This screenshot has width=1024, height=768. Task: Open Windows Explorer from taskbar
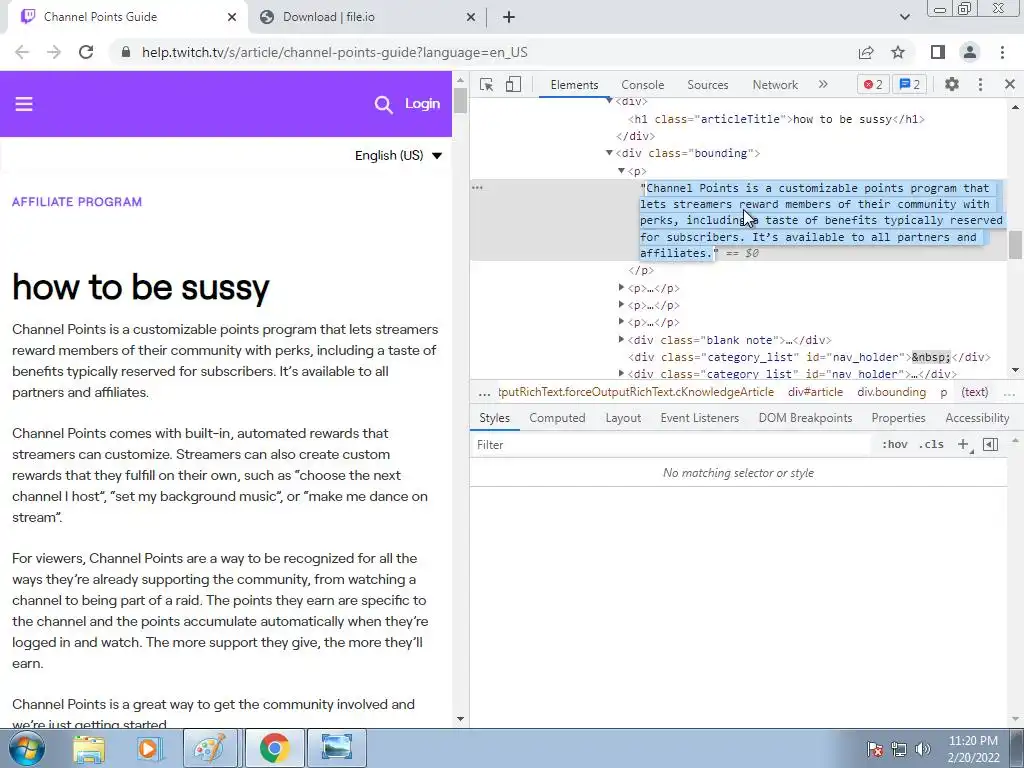[89, 748]
